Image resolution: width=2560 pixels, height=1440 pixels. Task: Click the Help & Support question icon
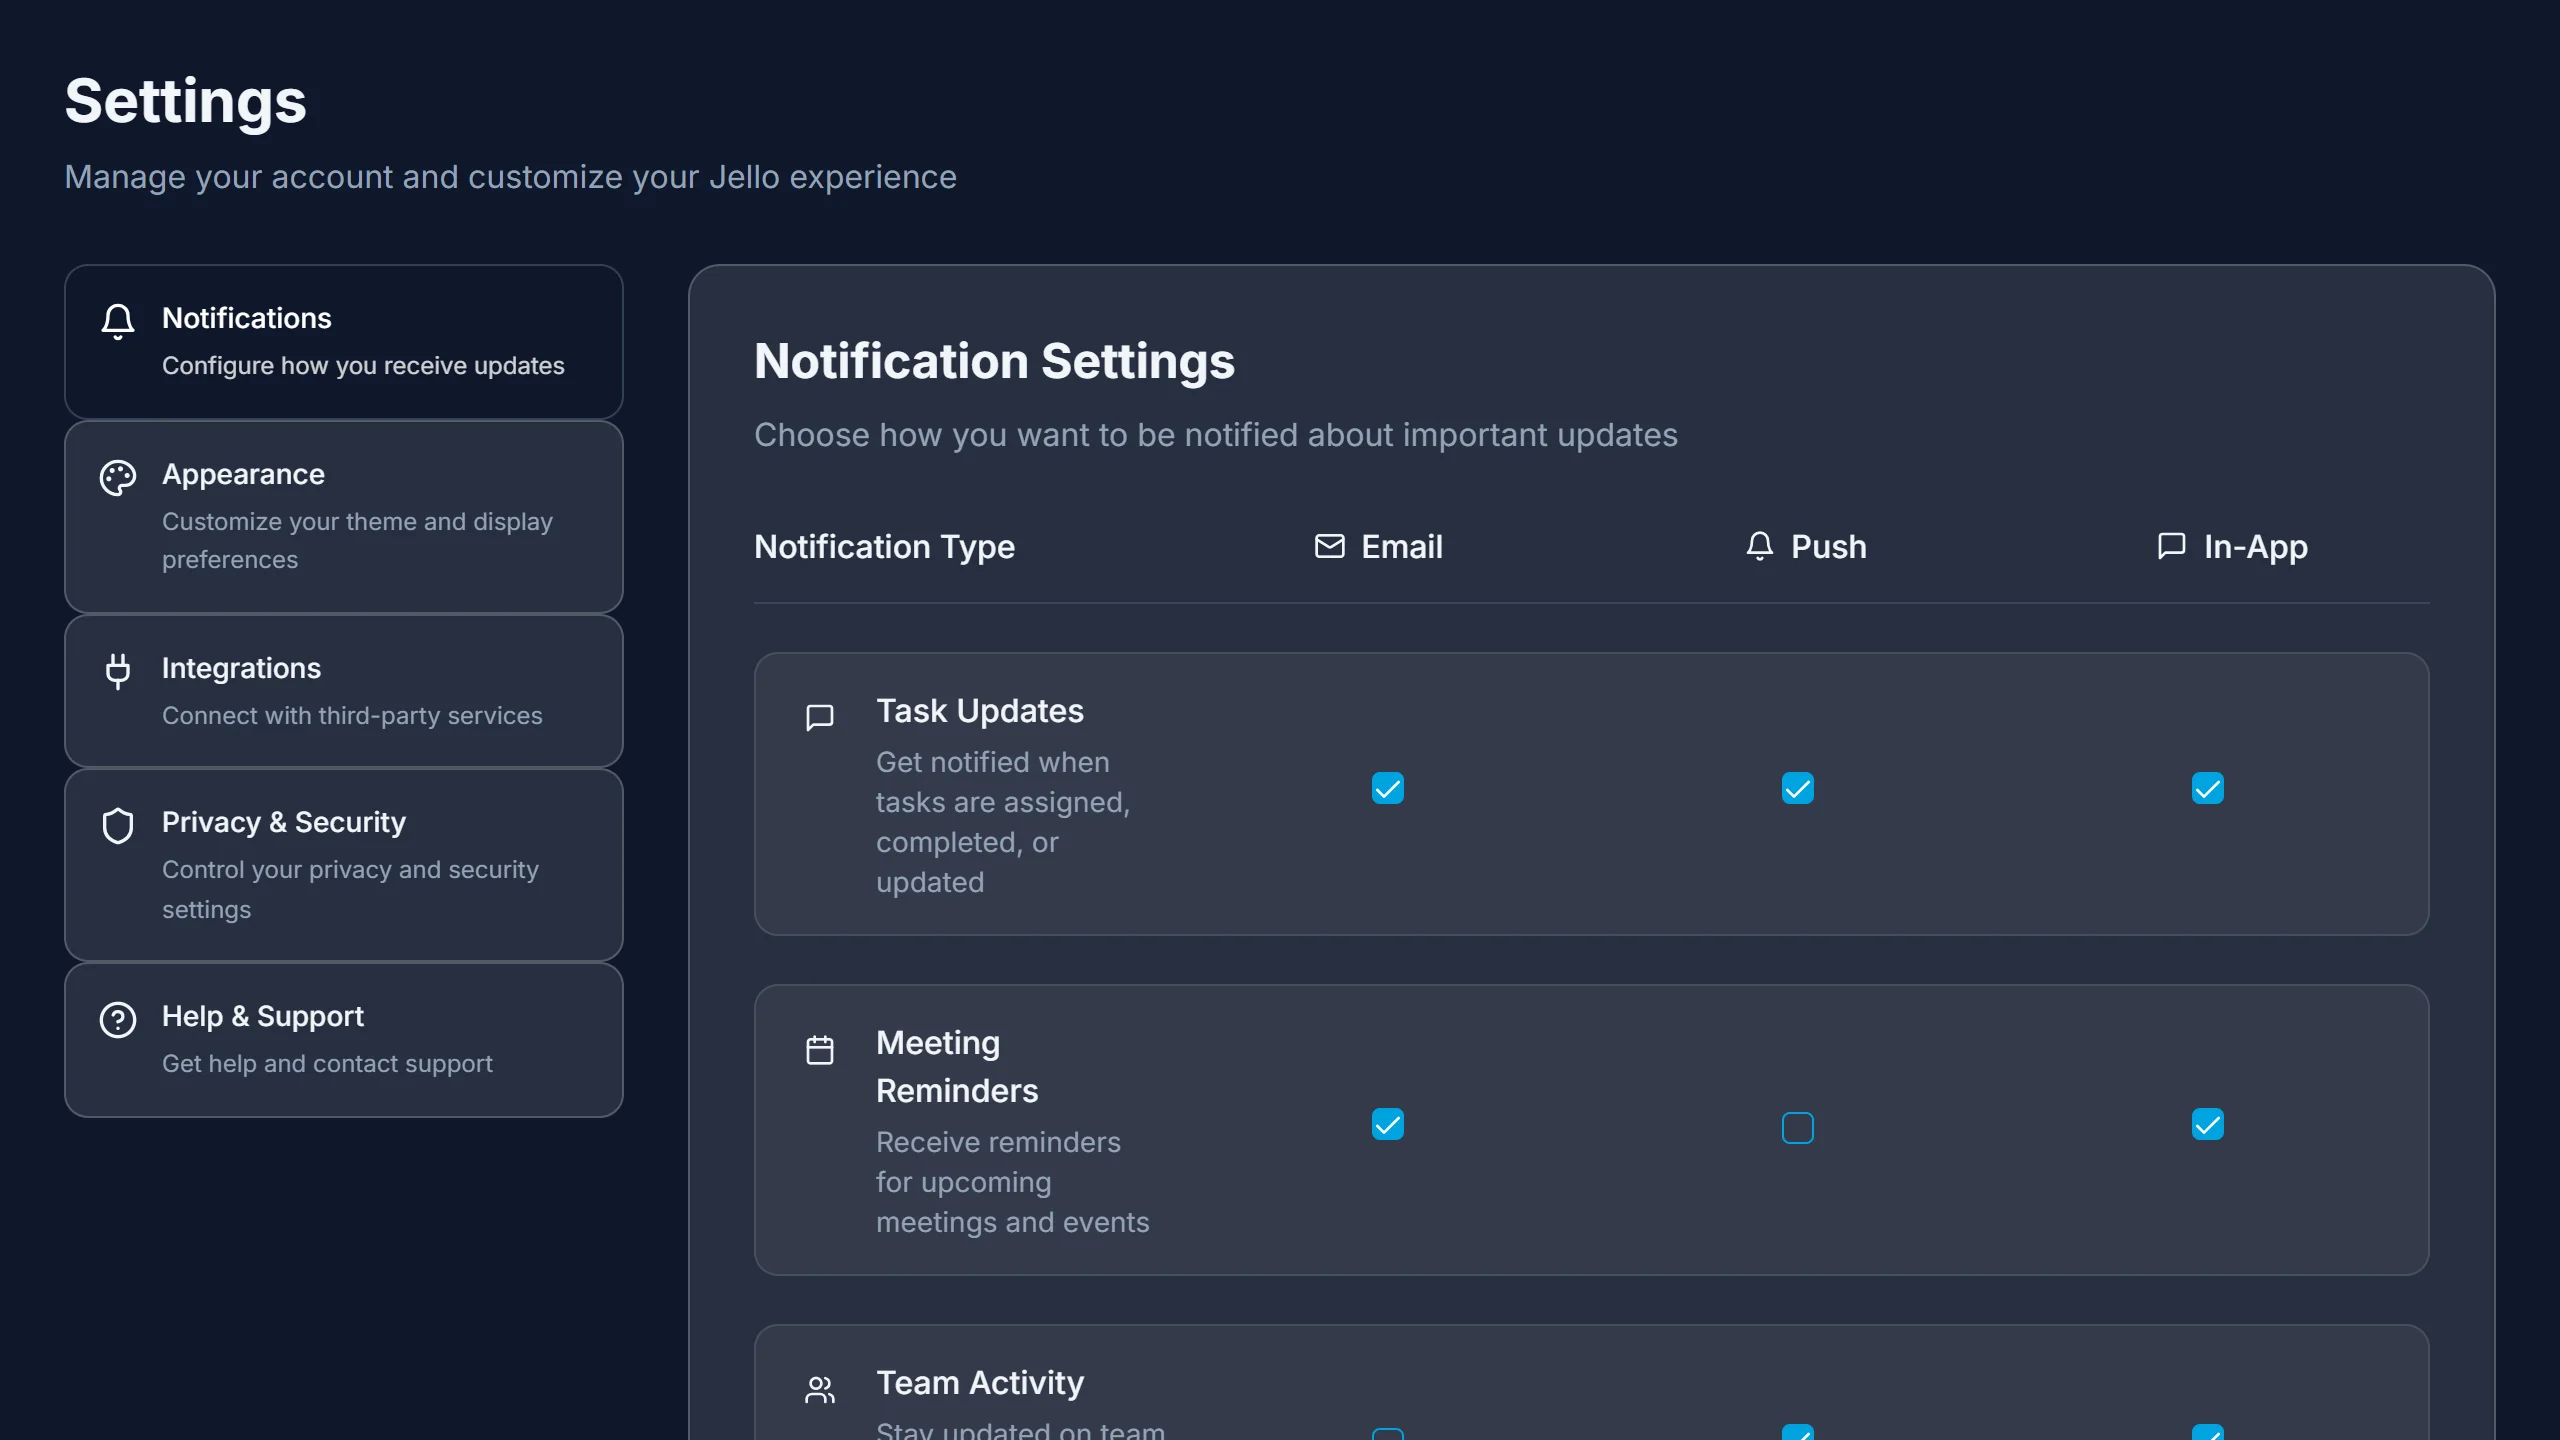[x=118, y=1020]
